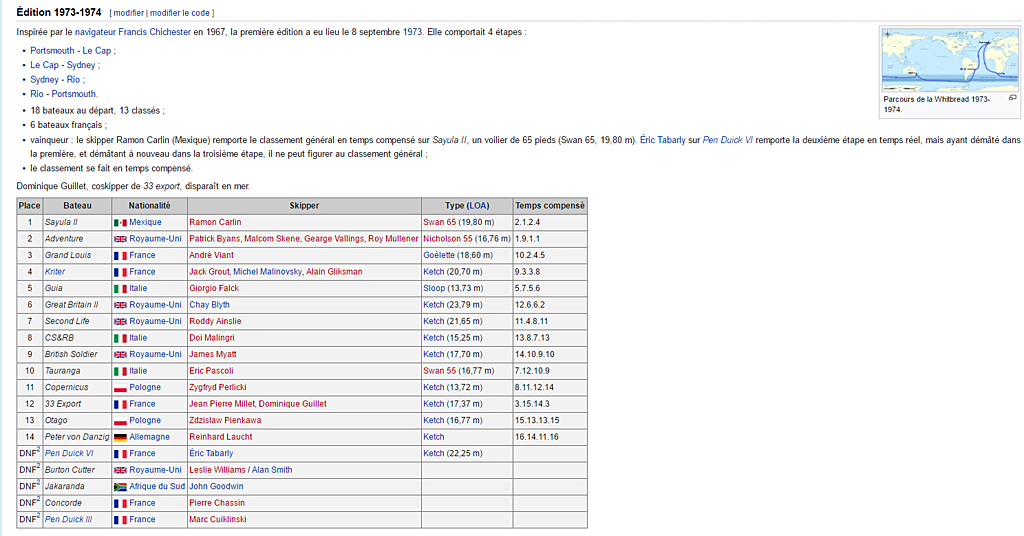1024x536 pixels.
Task: Open the Pen Duick III boat link
Action: [x=68, y=520]
